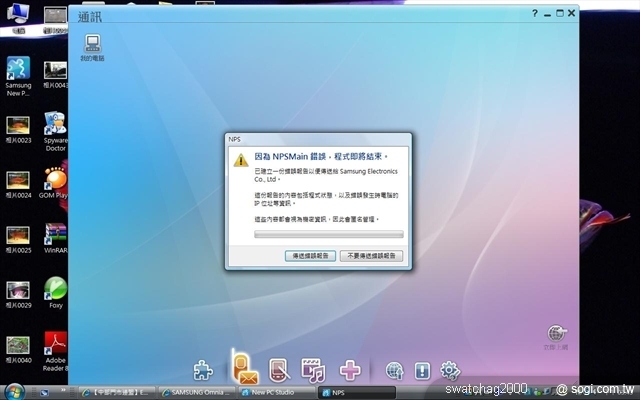
Task: Open Adobe Reader 8 desktop shortcut
Action: tap(56, 351)
